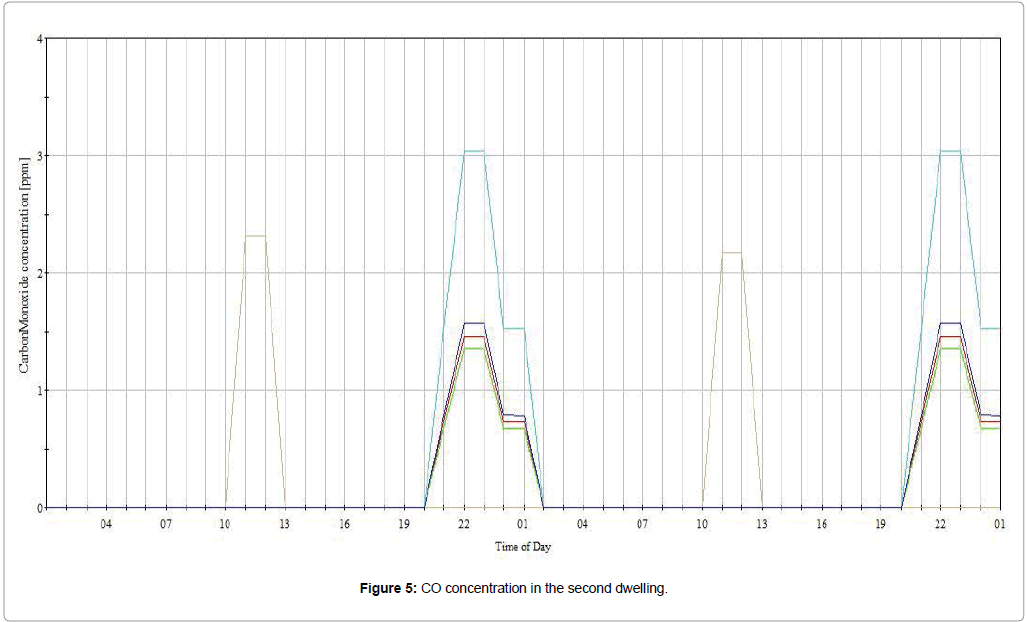Click the y-axis value 2 label

coord(39,273)
